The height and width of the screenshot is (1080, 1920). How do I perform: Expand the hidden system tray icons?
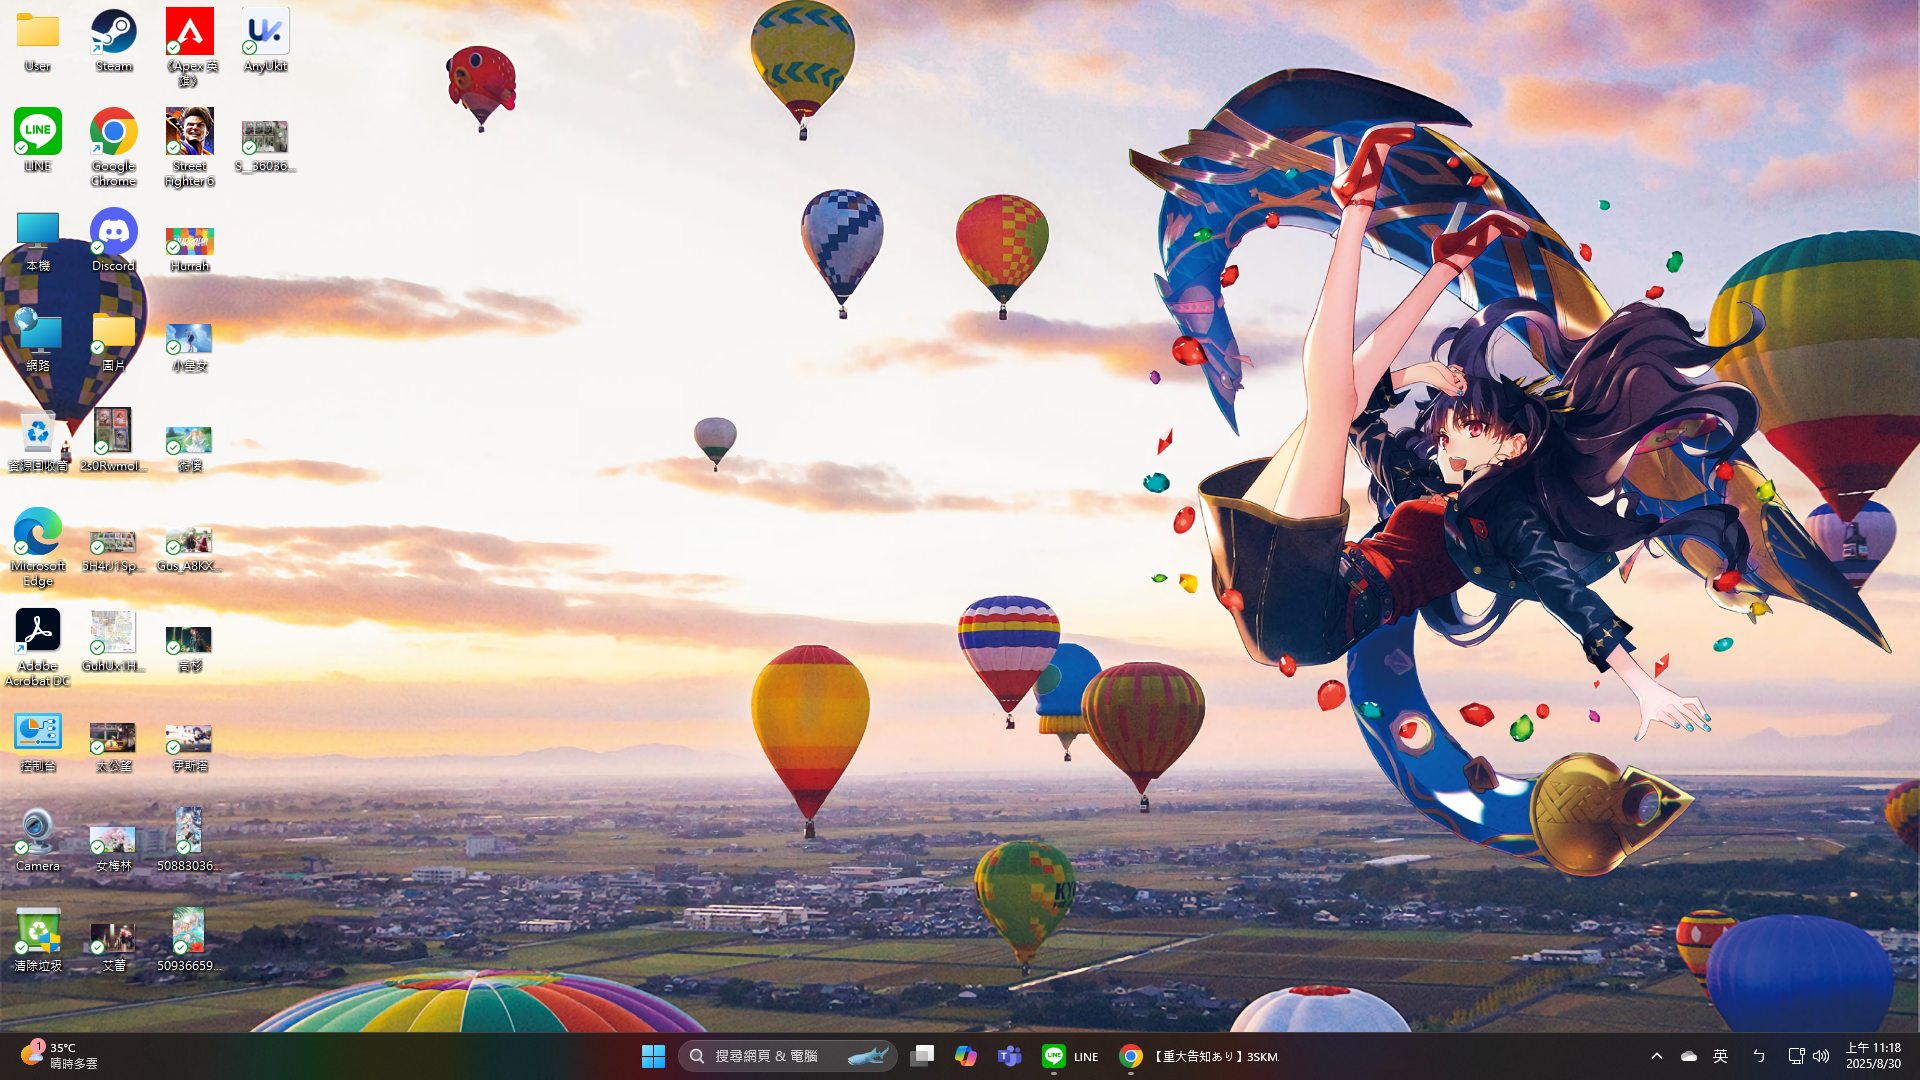pos(1656,1056)
